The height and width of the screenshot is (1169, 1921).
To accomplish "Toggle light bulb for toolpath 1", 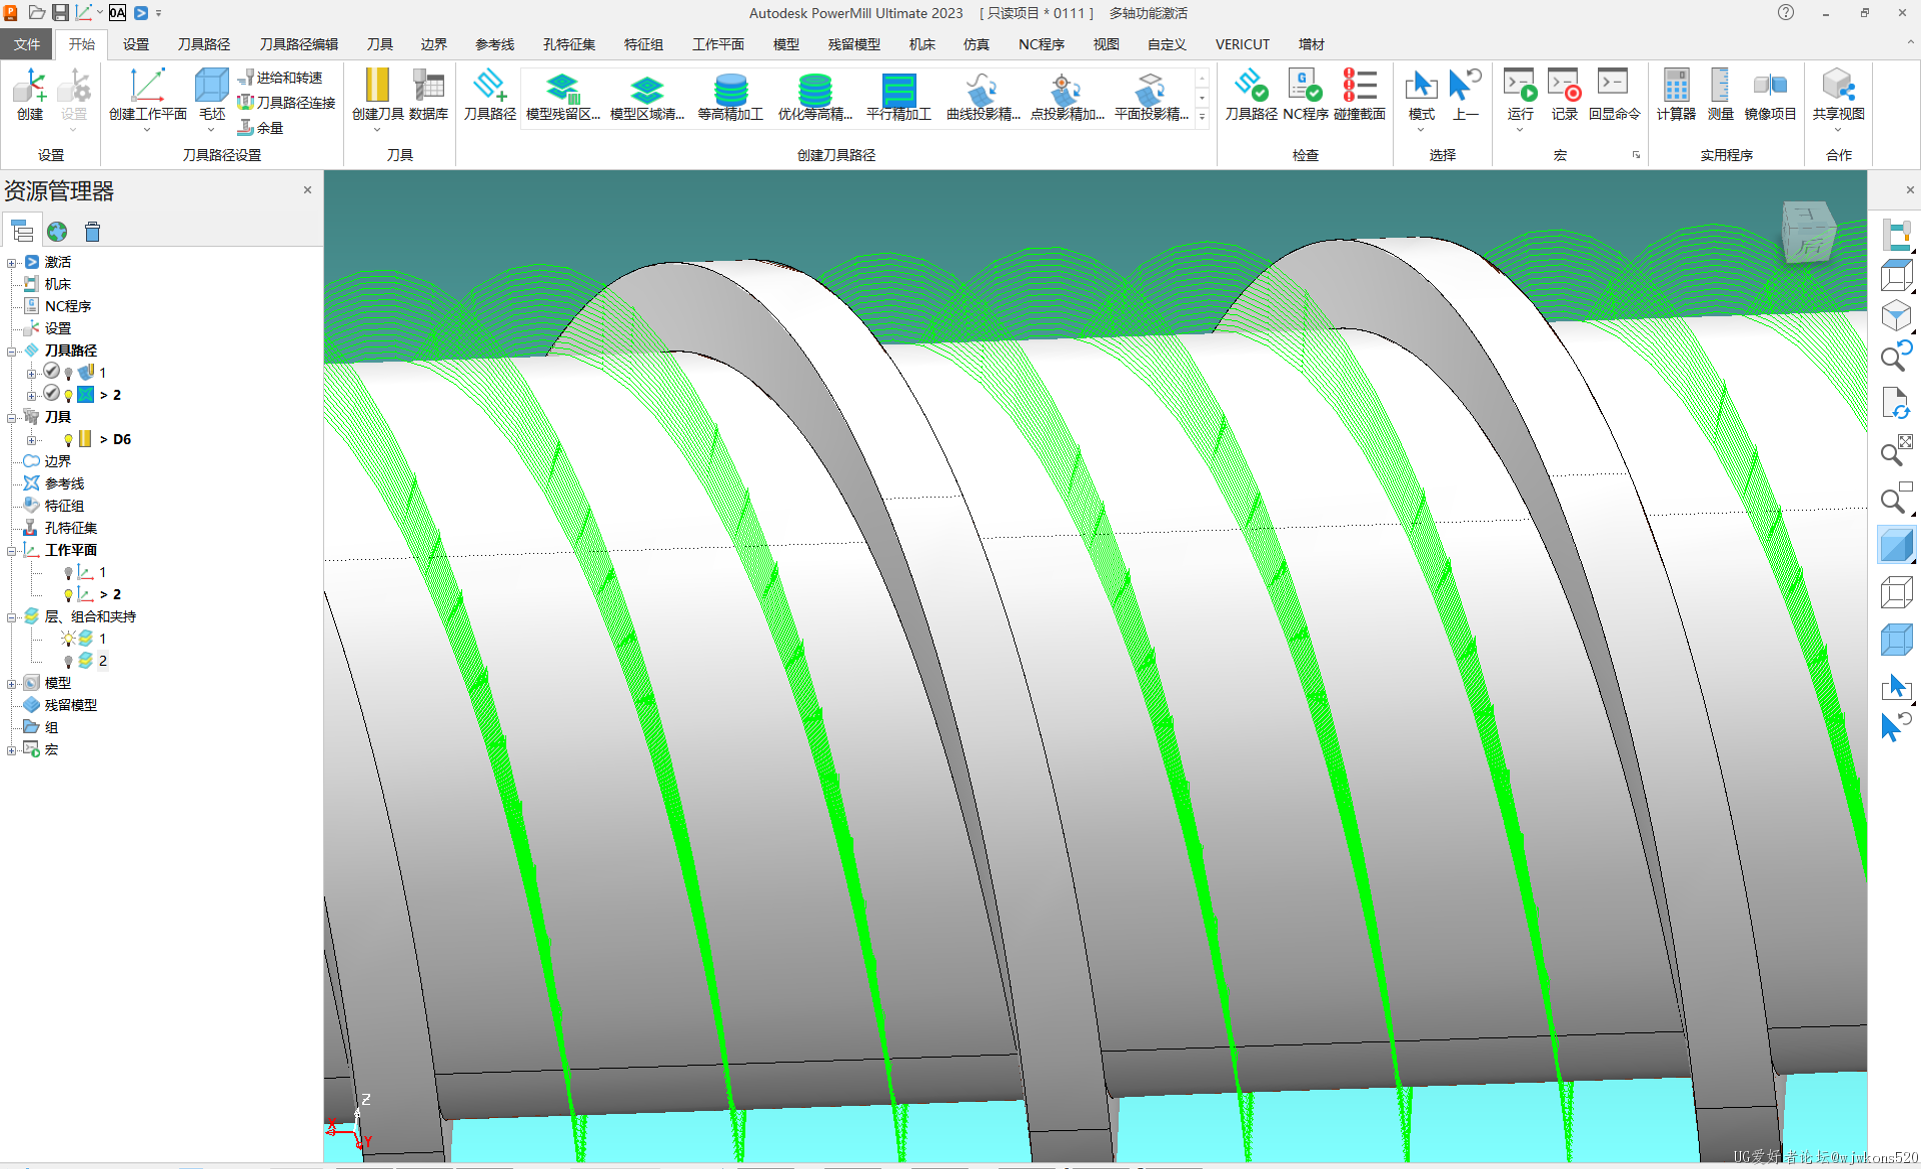I will tap(68, 373).
